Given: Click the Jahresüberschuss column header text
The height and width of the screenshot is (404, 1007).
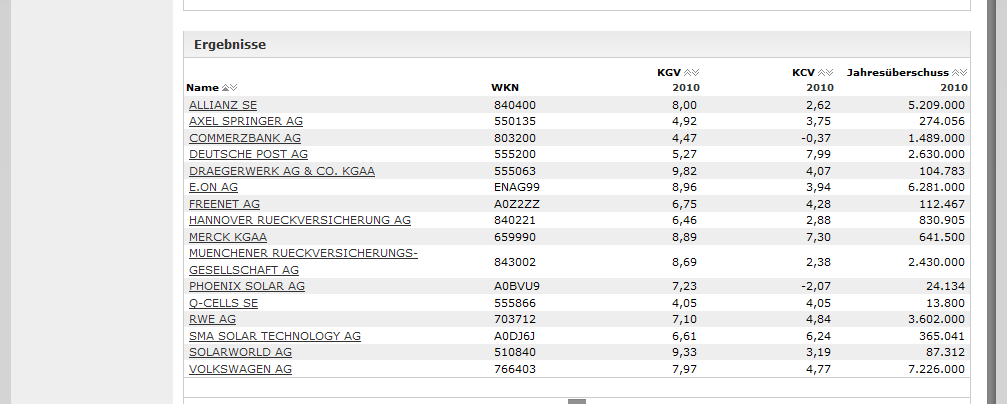Looking at the screenshot, I should tap(897, 73).
